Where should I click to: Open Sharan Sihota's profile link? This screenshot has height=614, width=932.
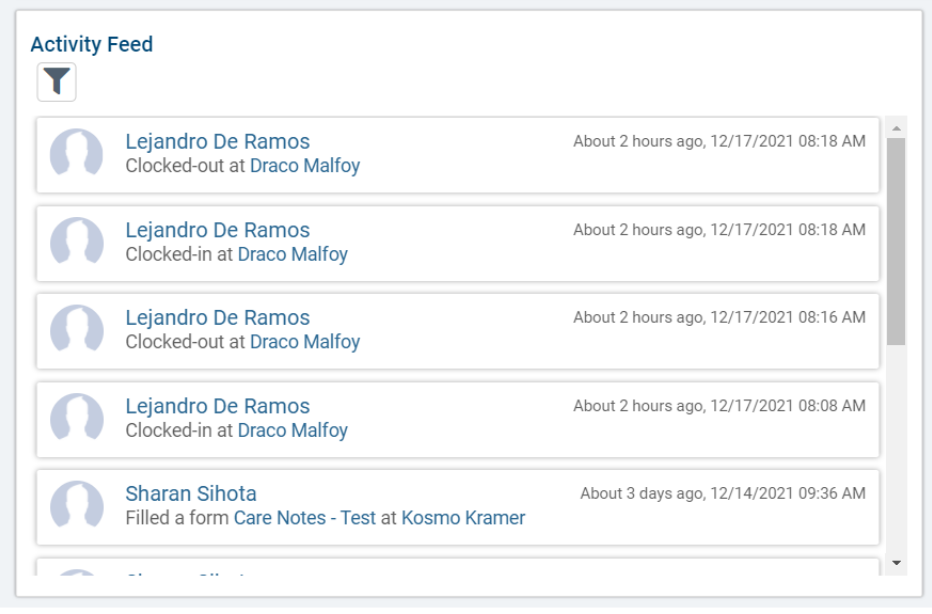190,494
